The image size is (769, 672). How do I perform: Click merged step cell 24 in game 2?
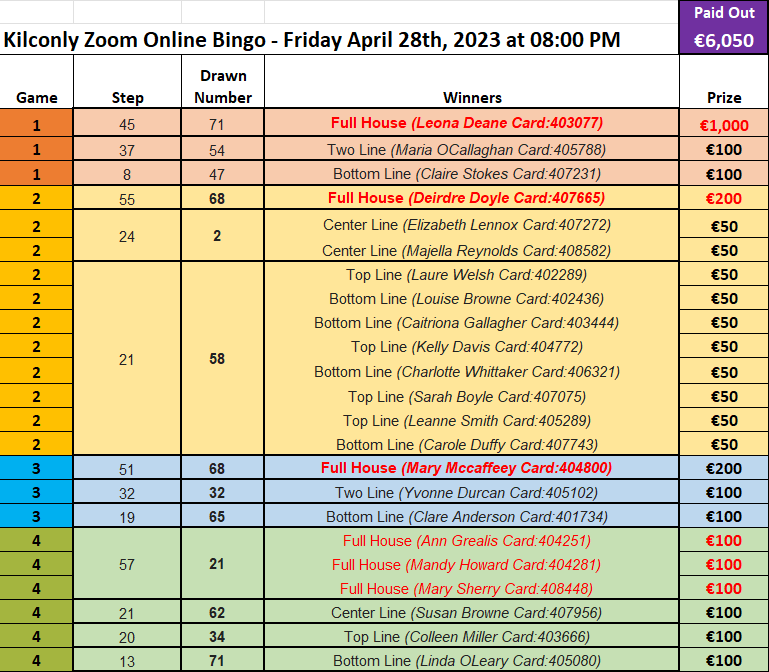pos(128,236)
